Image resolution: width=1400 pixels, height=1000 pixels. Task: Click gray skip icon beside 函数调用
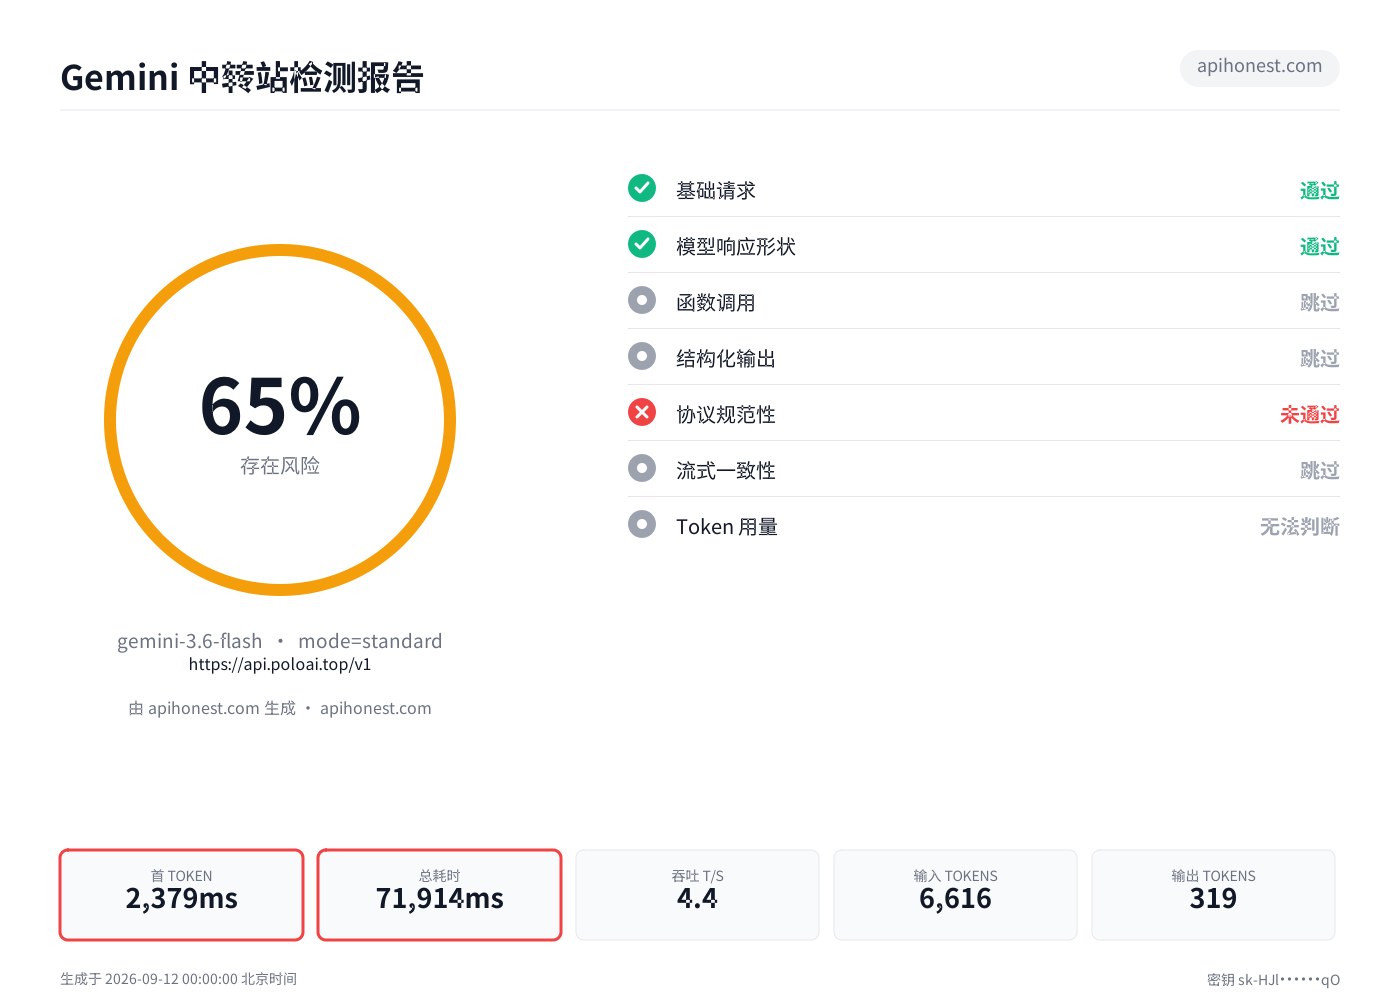click(642, 300)
